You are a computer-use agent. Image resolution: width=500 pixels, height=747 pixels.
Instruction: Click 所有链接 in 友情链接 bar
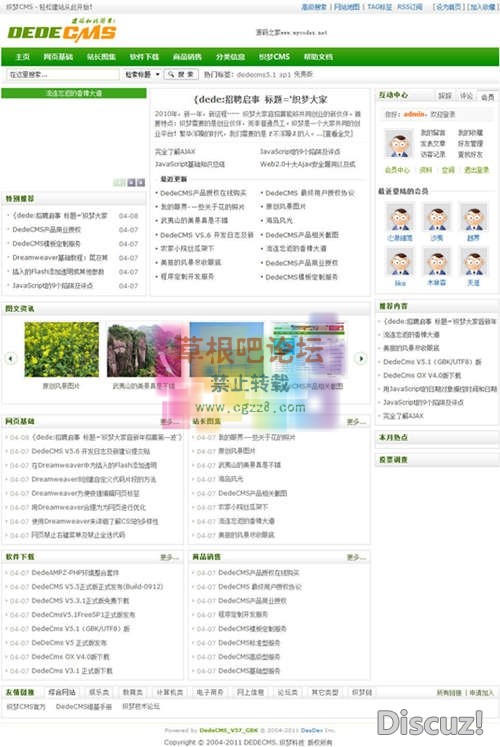(449, 693)
